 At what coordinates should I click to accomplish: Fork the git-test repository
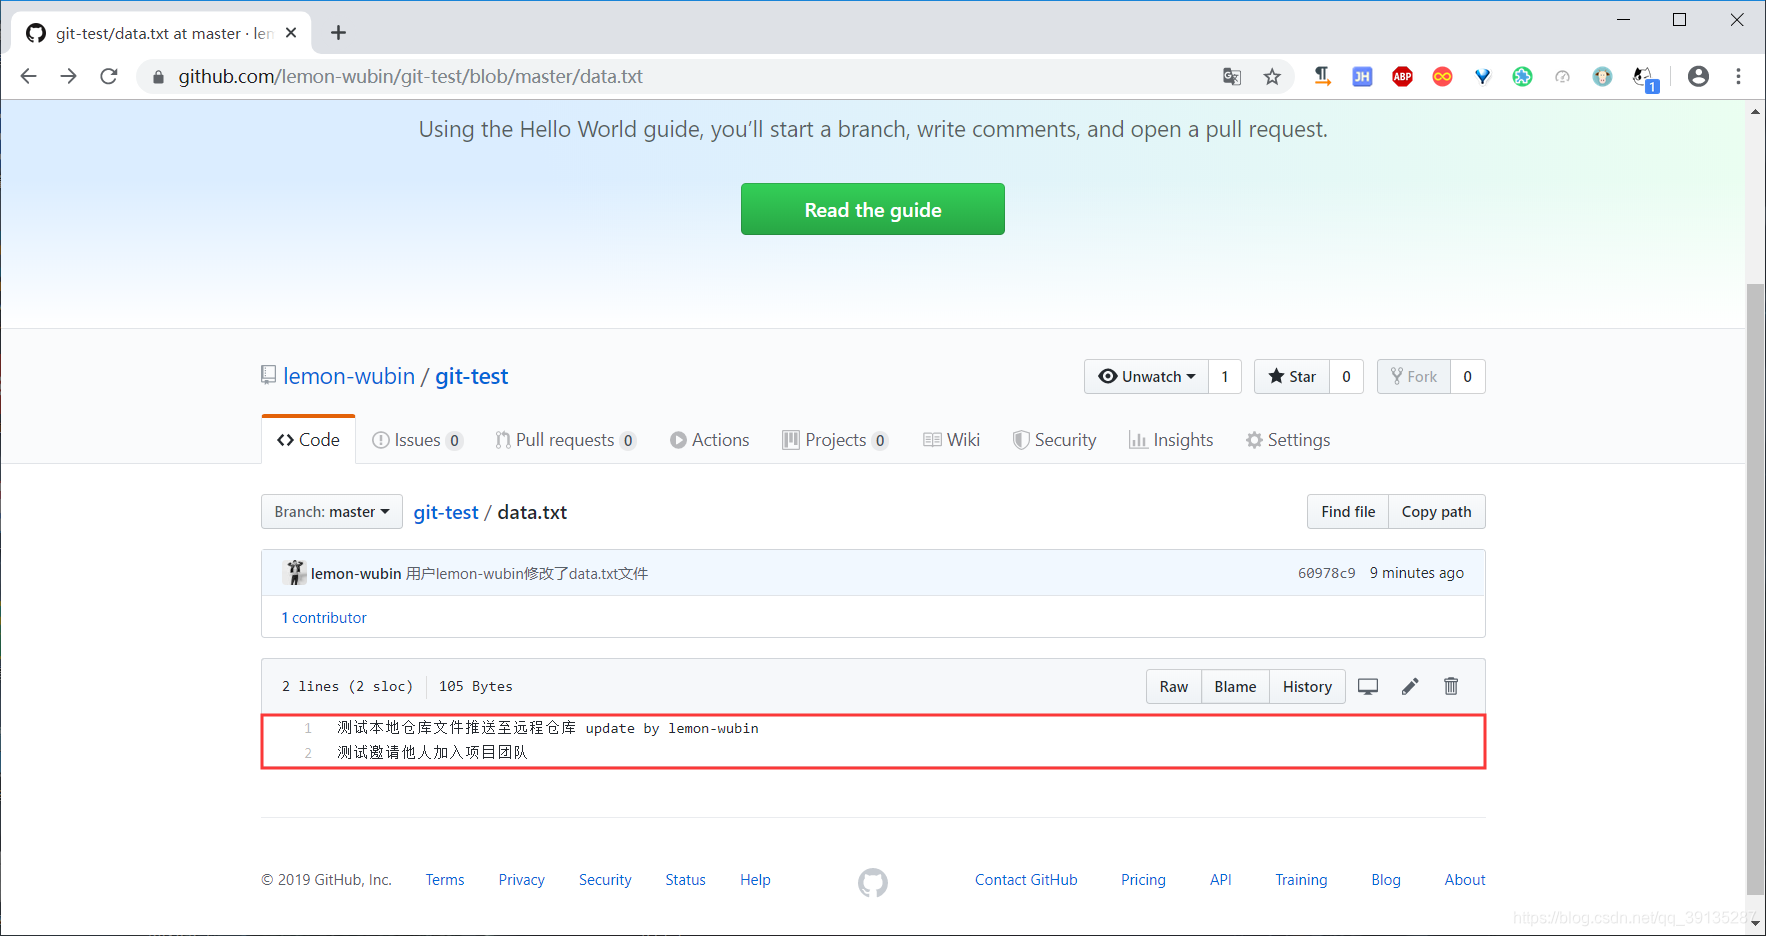[x=1414, y=376]
